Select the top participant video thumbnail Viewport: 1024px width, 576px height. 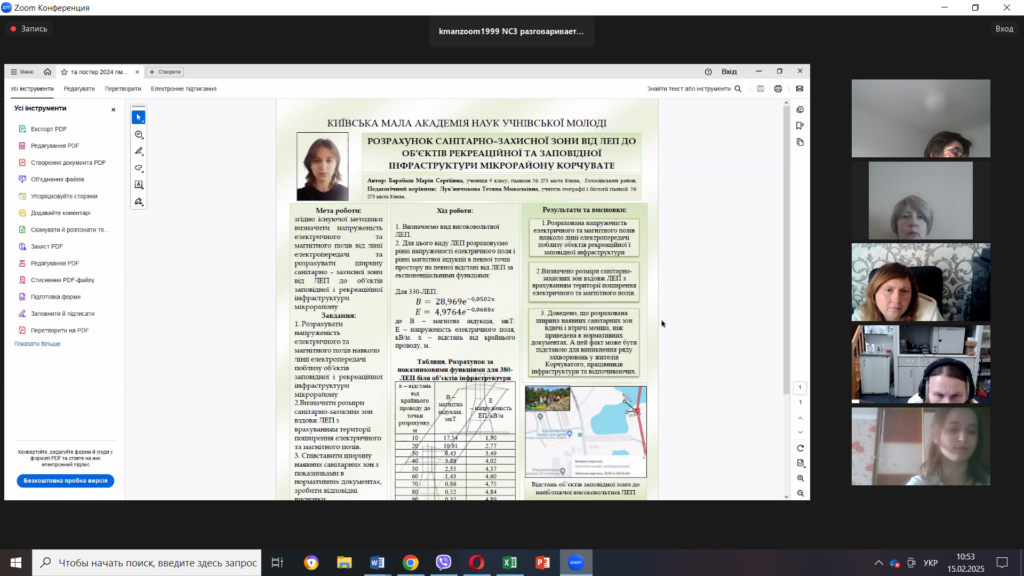pyautogui.click(x=921, y=118)
